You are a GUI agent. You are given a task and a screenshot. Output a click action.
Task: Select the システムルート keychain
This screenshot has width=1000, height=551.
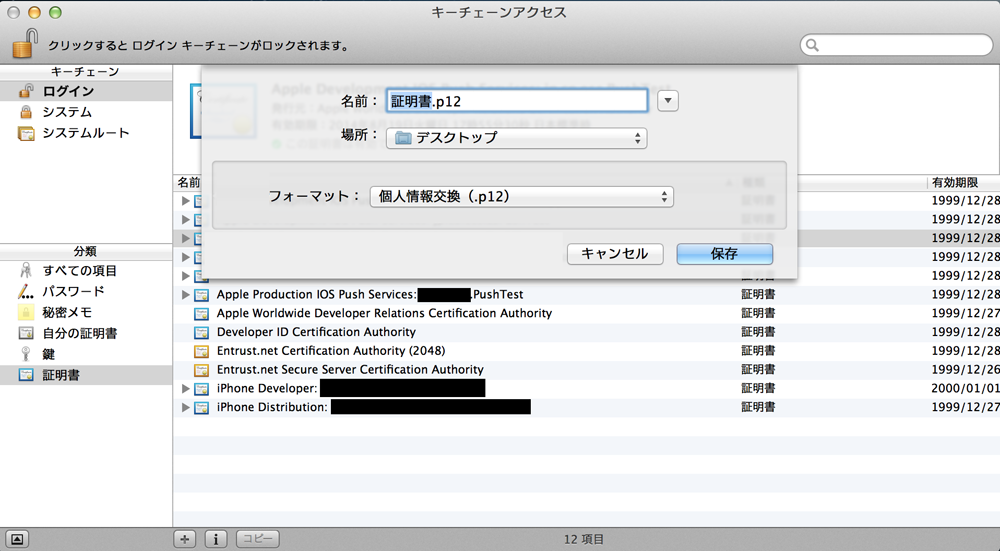[x=86, y=133]
